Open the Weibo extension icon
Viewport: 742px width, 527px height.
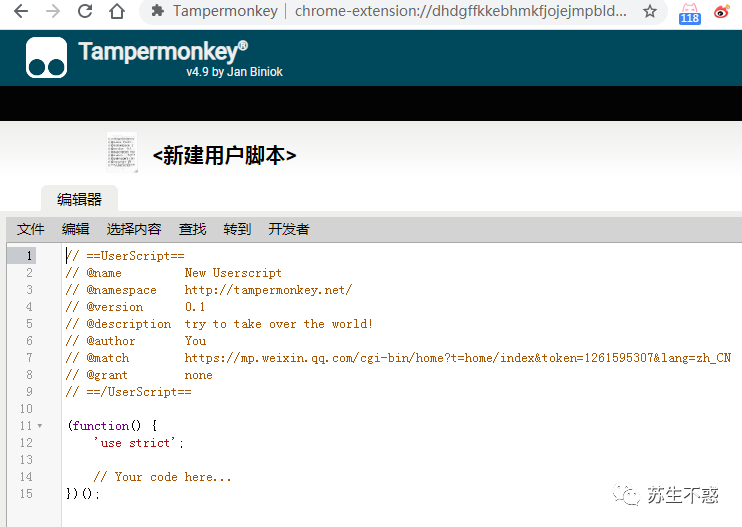coord(722,11)
